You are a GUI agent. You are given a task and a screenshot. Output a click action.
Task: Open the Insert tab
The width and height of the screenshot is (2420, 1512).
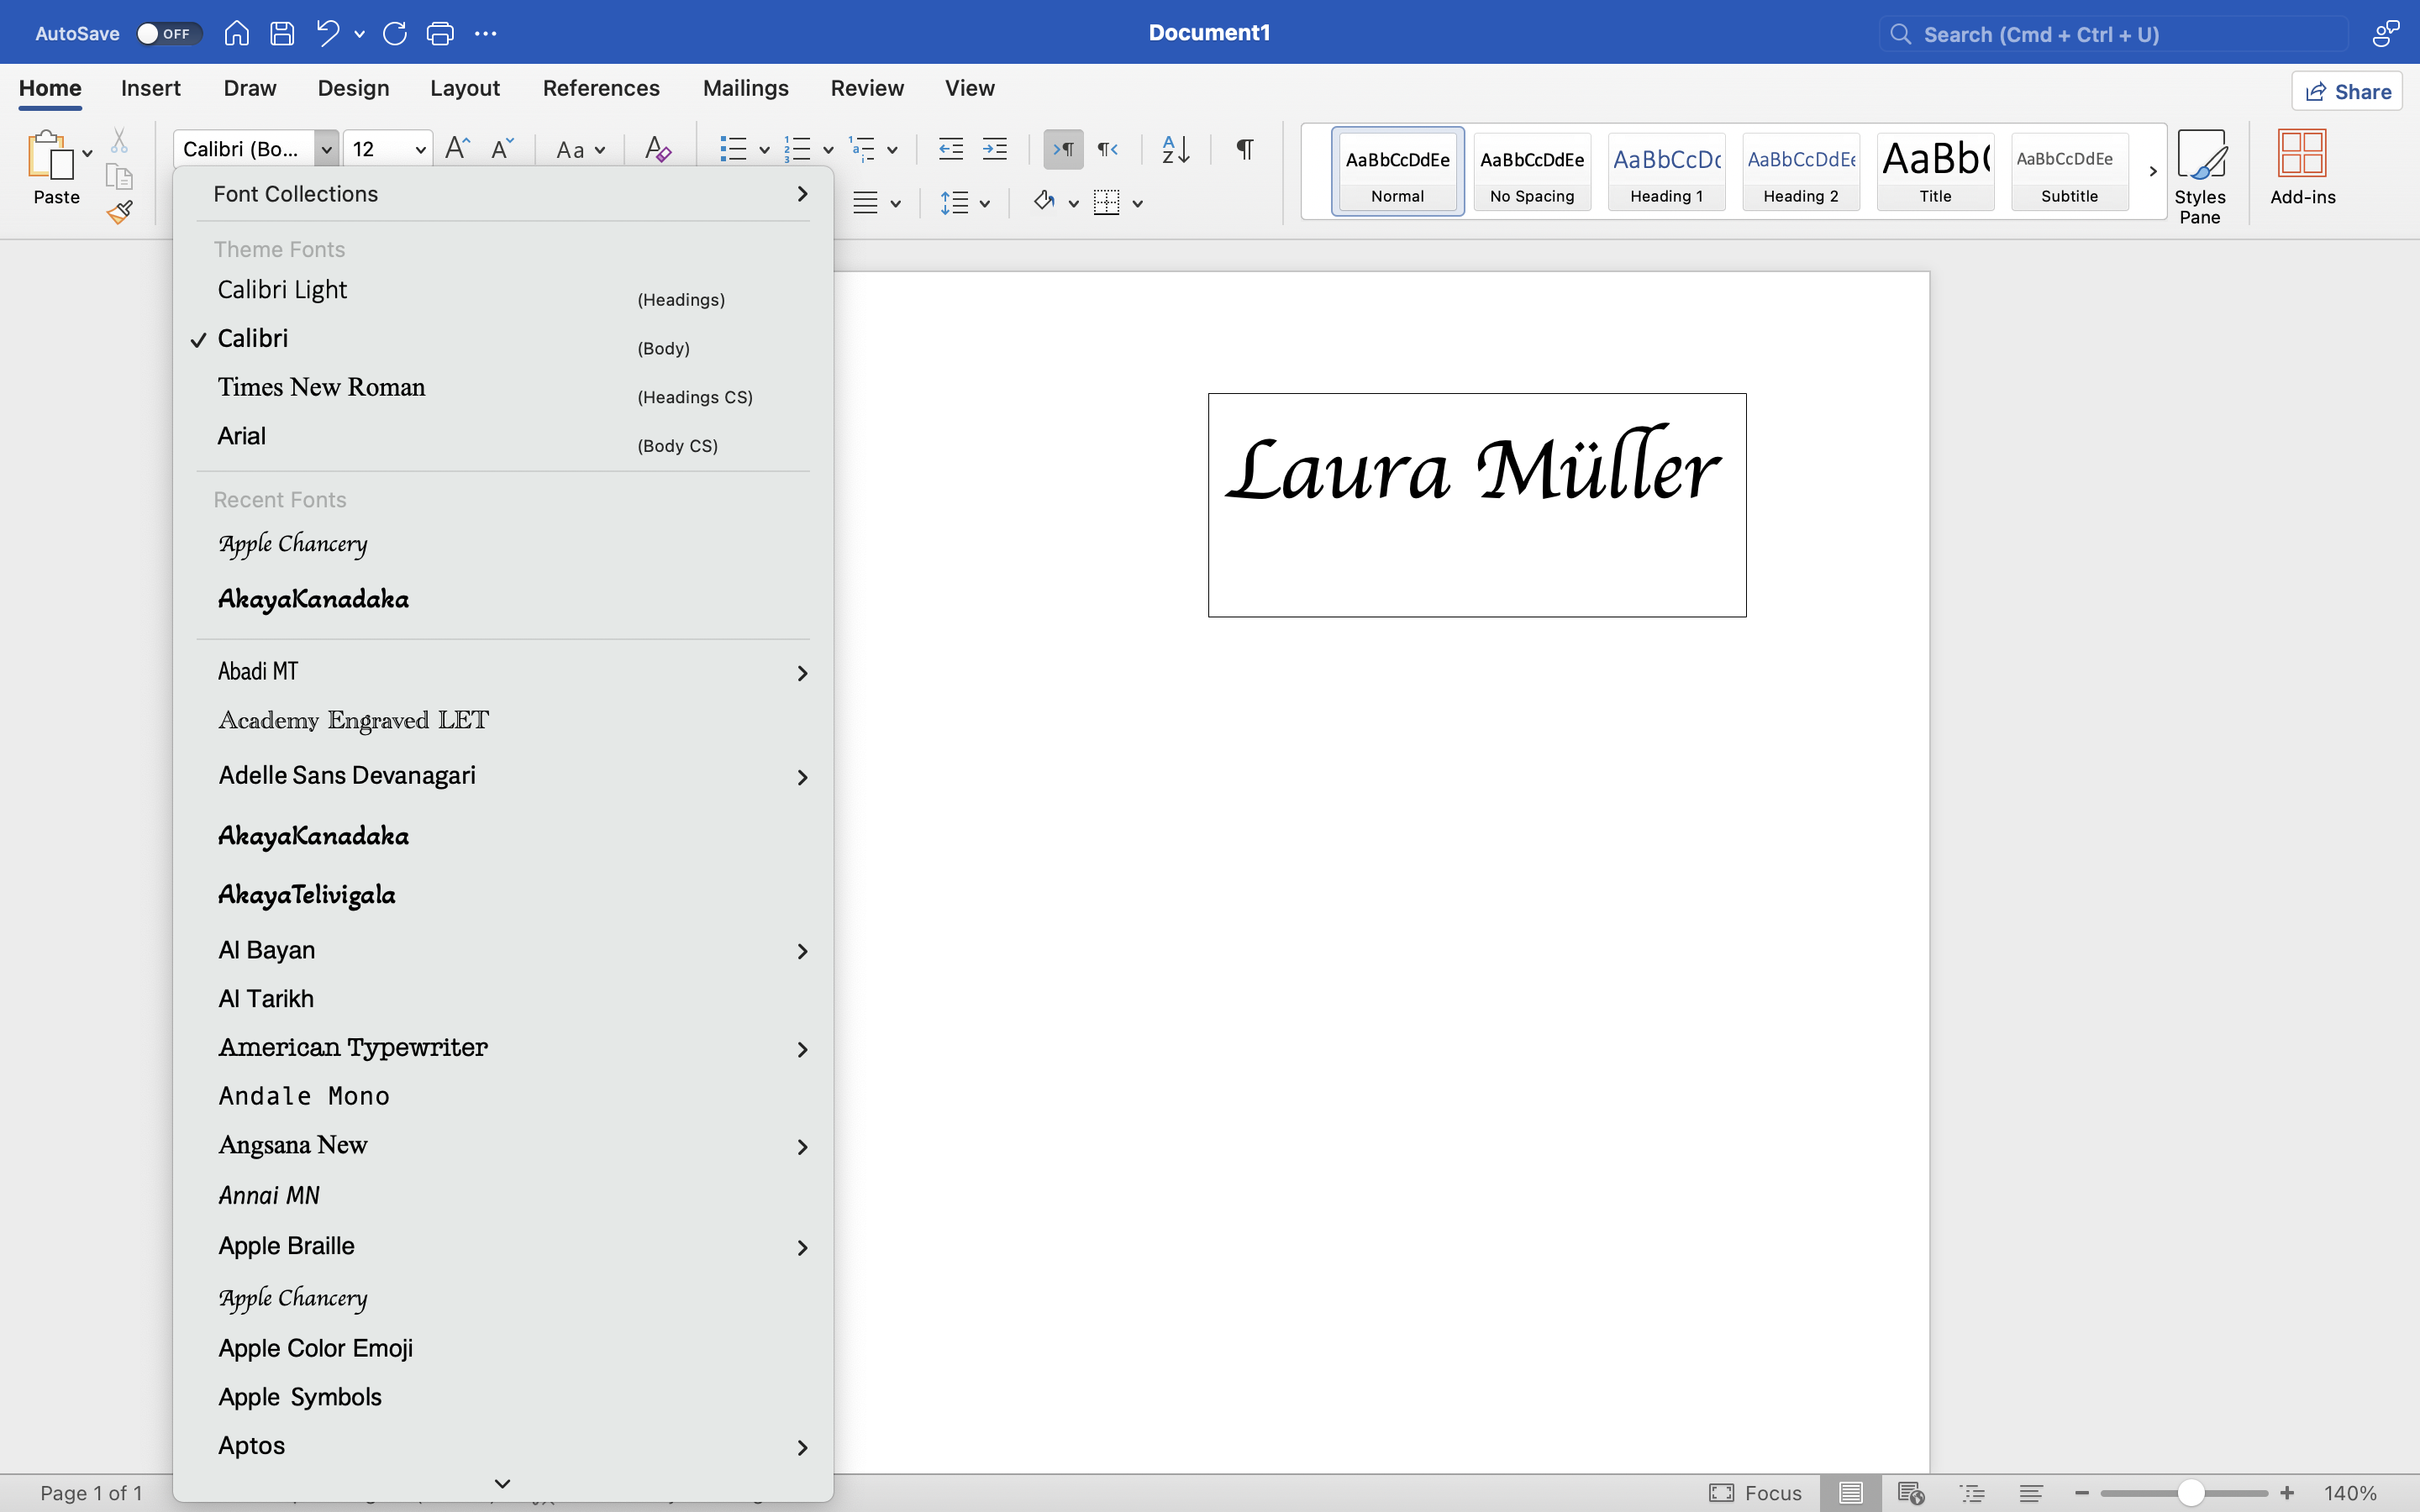click(x=151, y=88)
